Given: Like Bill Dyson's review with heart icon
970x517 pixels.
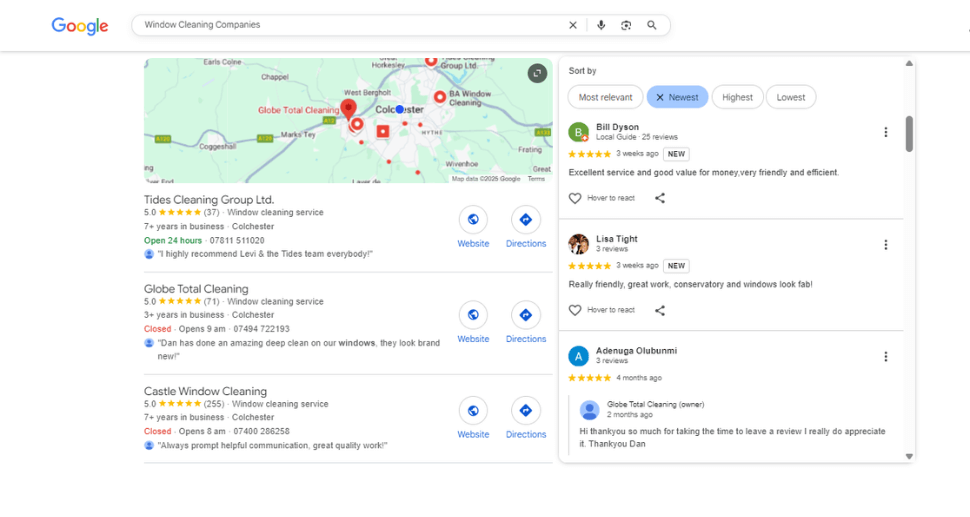Looking at the screenshot, I should pyautogui.click(x=575, y=199).
